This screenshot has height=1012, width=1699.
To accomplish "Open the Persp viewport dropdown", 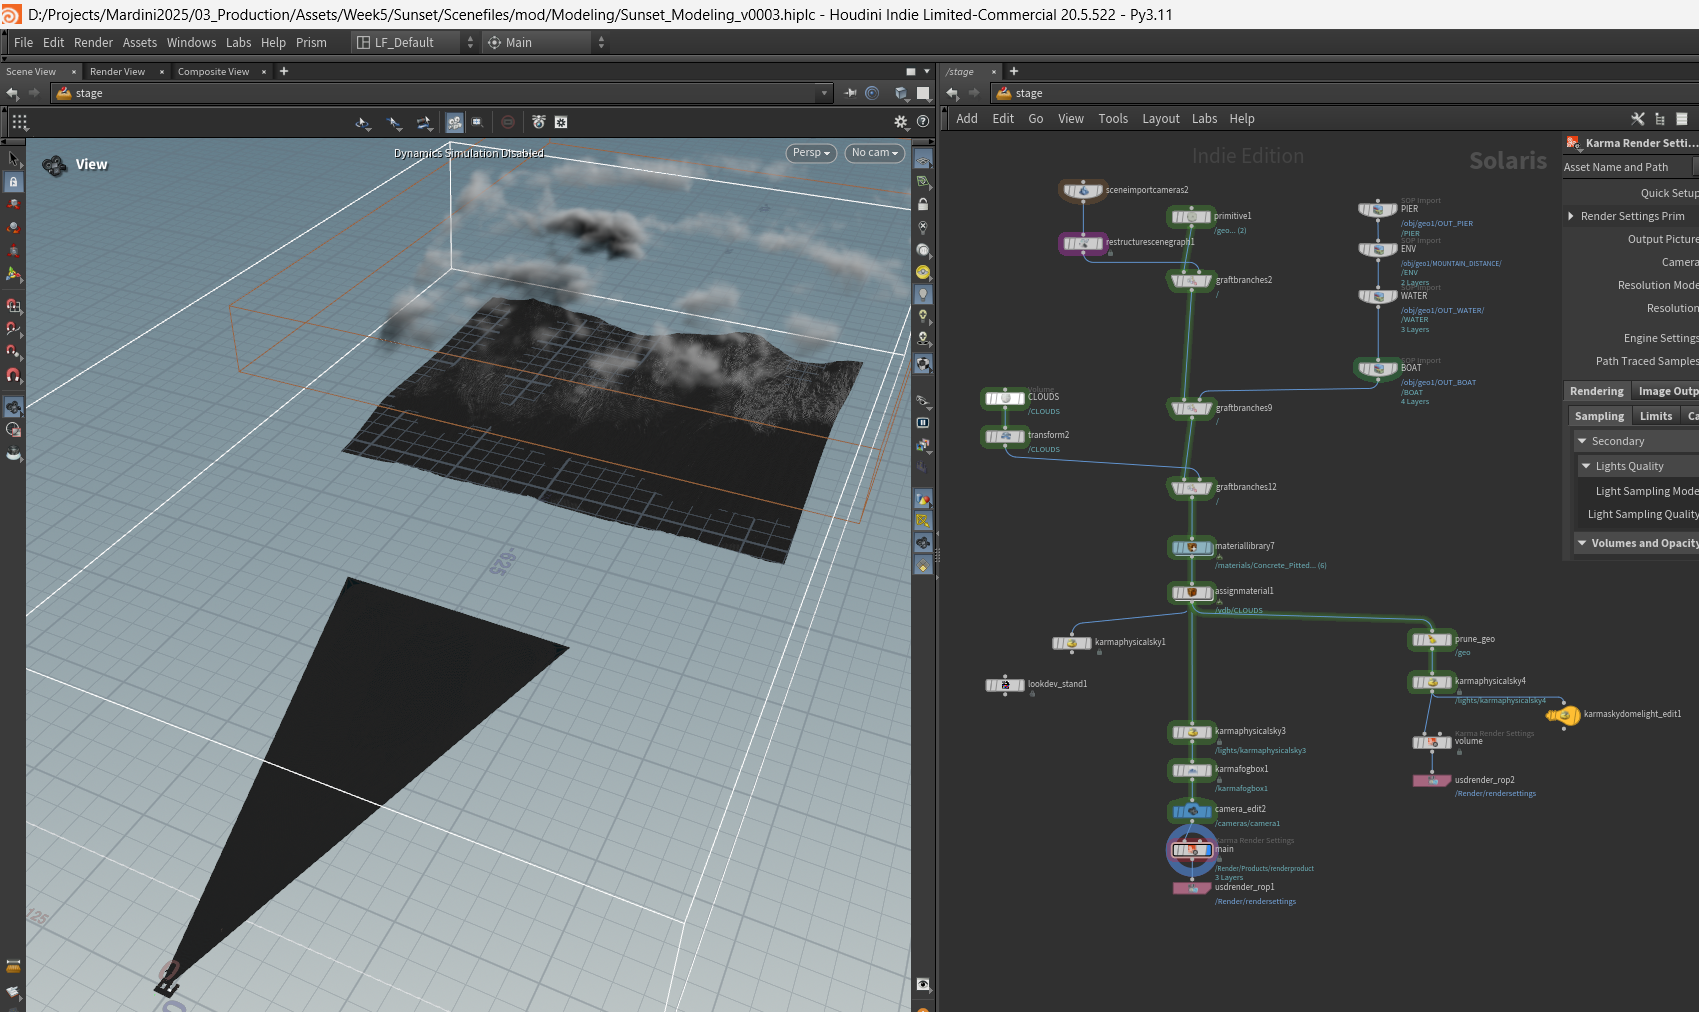I will point(811,153).
